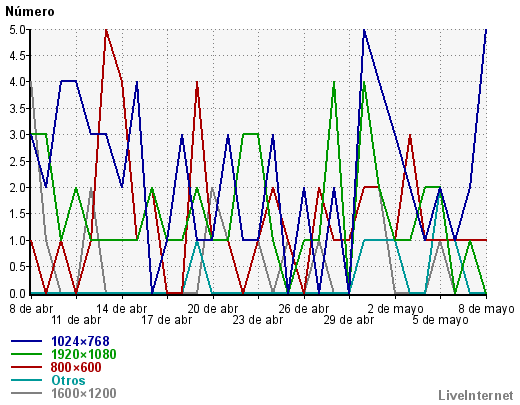520x405 pixels.
Task: Click the 23 de abr date label
Action: [x=258, y=320]
